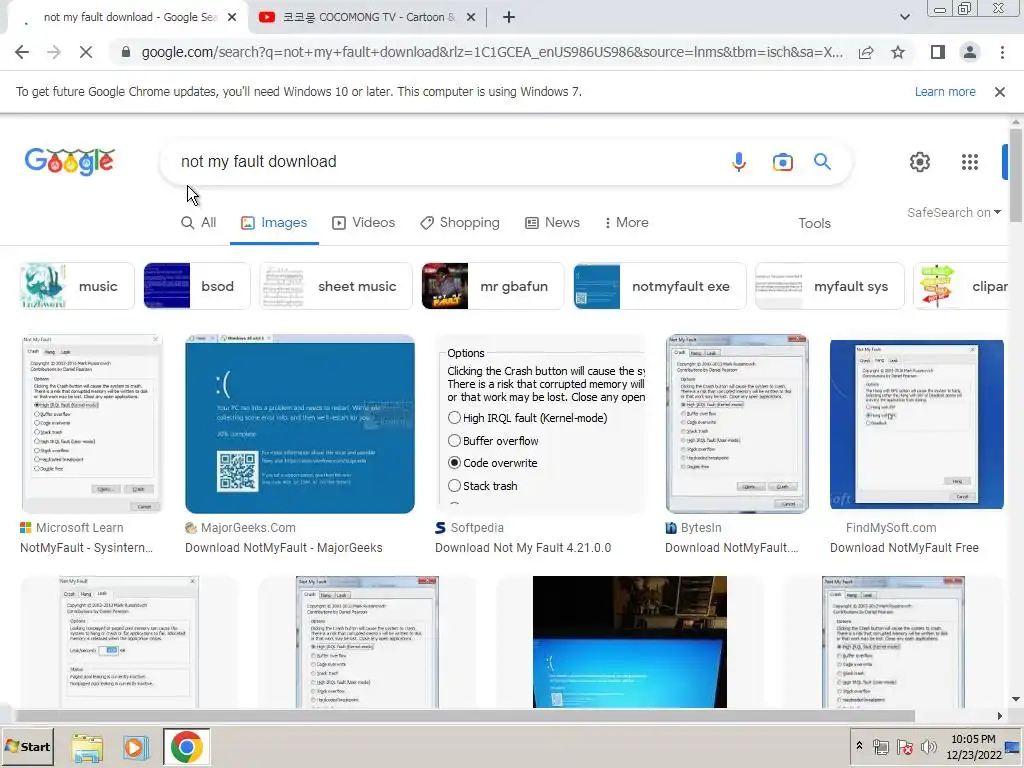Open the Google apps grid

click(970, 161)
